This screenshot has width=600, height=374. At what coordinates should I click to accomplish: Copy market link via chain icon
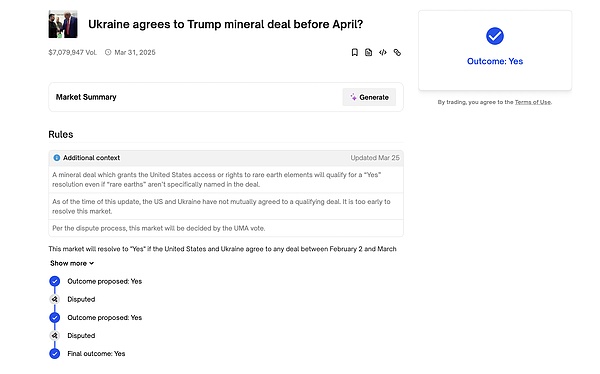tap(397, 52)
